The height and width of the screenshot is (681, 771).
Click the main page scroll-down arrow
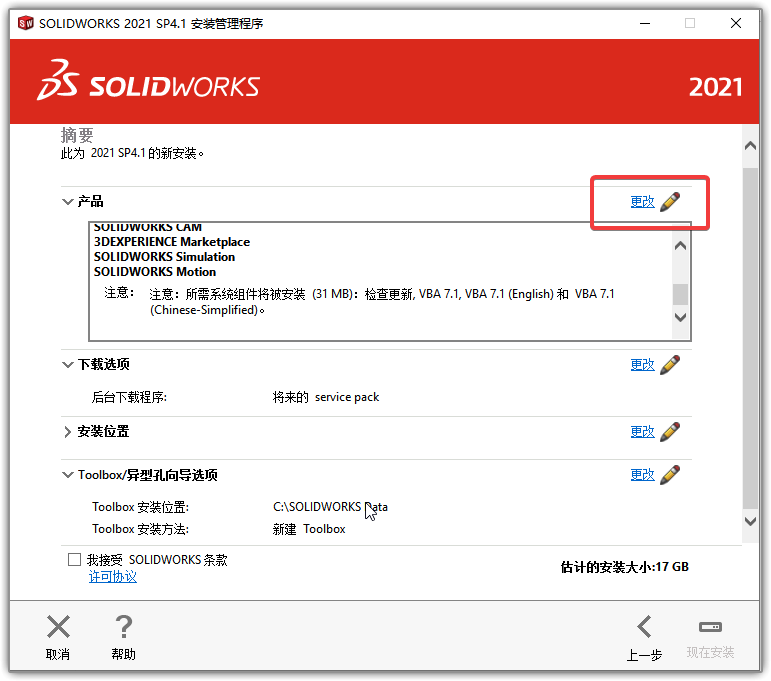[750, 521]
